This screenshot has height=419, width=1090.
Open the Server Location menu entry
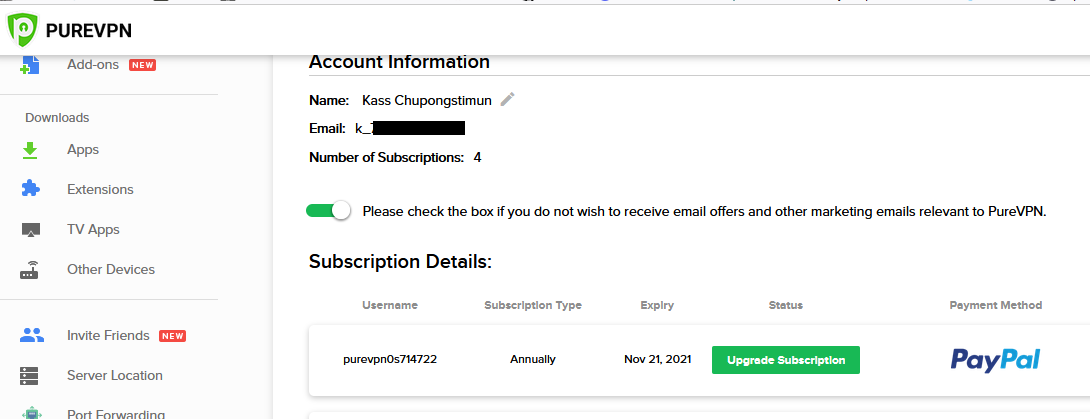[x=115, y=375]
